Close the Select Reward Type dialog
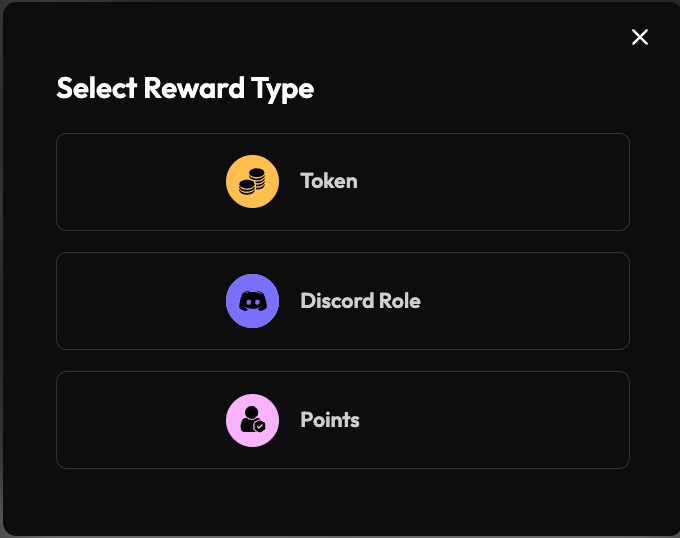 click(x=640, y=37)
